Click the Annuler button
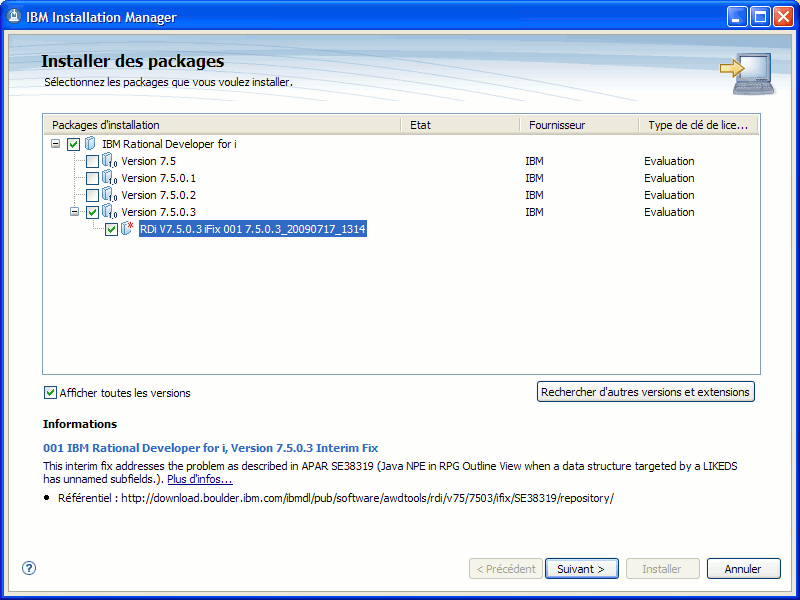 click(x=743, y=569)
